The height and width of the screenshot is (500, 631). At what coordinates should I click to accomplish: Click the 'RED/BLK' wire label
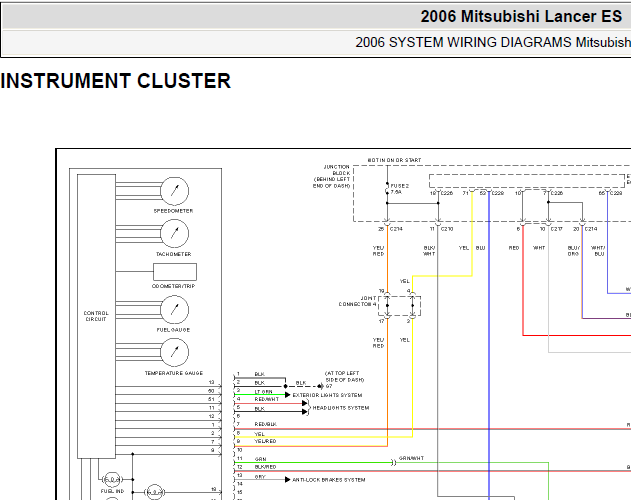[x=266, y=424]
